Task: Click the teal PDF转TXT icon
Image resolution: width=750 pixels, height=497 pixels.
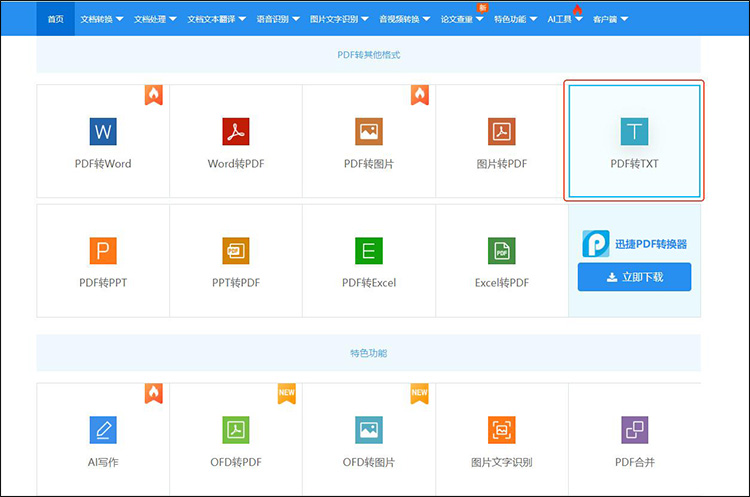Action: [634, 132]
